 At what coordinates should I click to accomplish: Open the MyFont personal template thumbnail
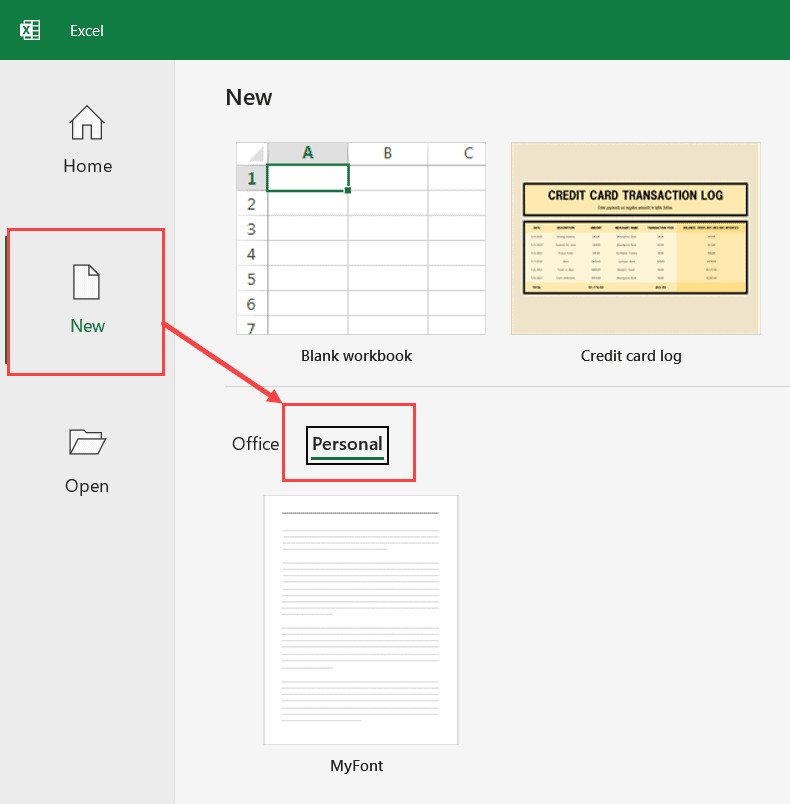point(361,620)
